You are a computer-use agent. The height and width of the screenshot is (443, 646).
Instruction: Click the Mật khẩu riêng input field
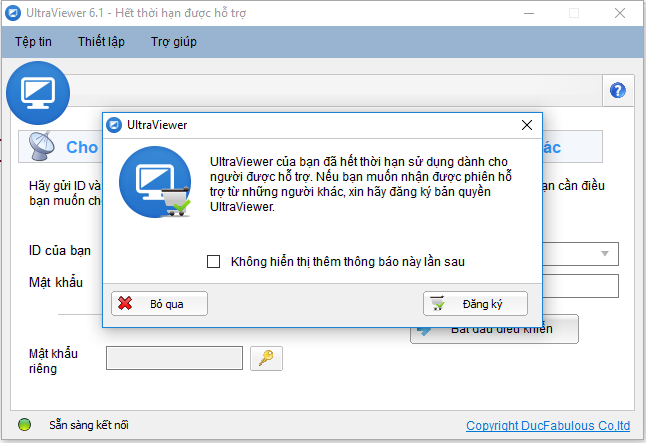click(x=174, y=358)
